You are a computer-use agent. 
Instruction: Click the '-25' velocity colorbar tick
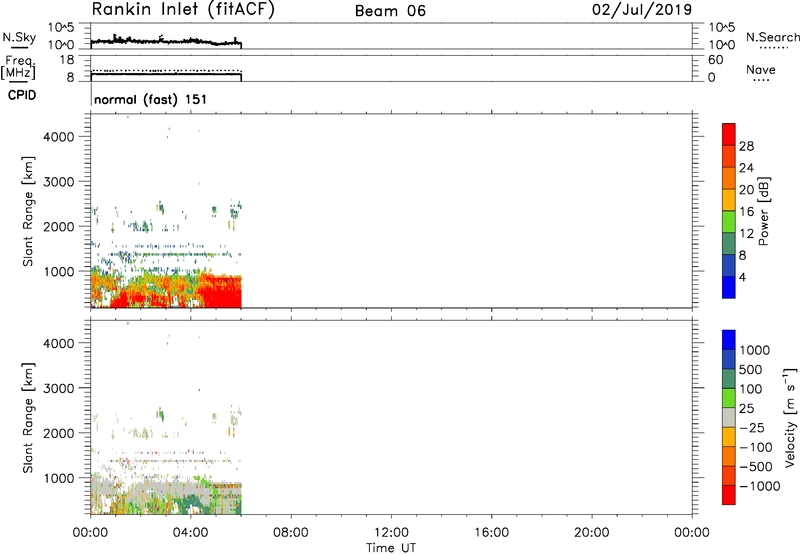point(752,428)
